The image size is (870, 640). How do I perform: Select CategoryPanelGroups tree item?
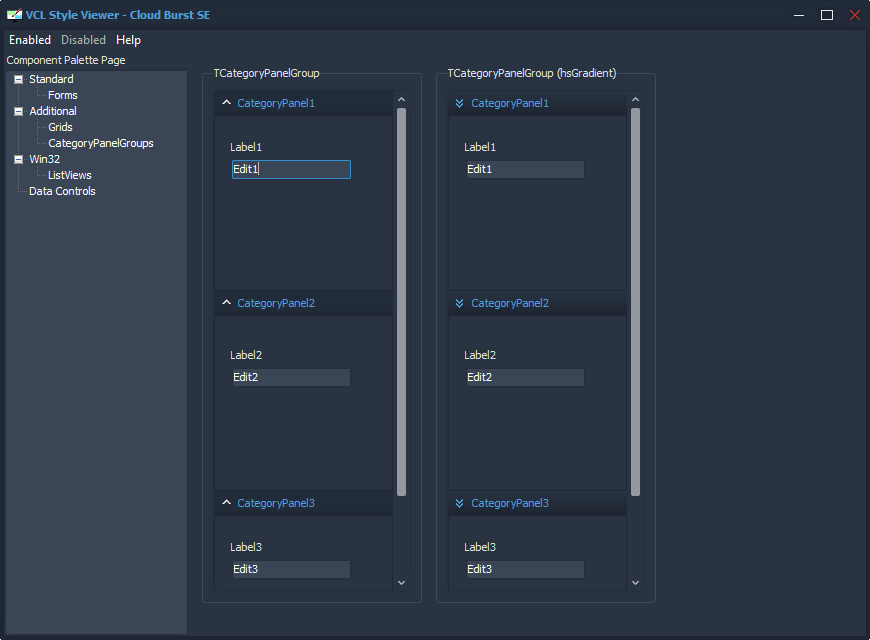[x=100, y=143]
